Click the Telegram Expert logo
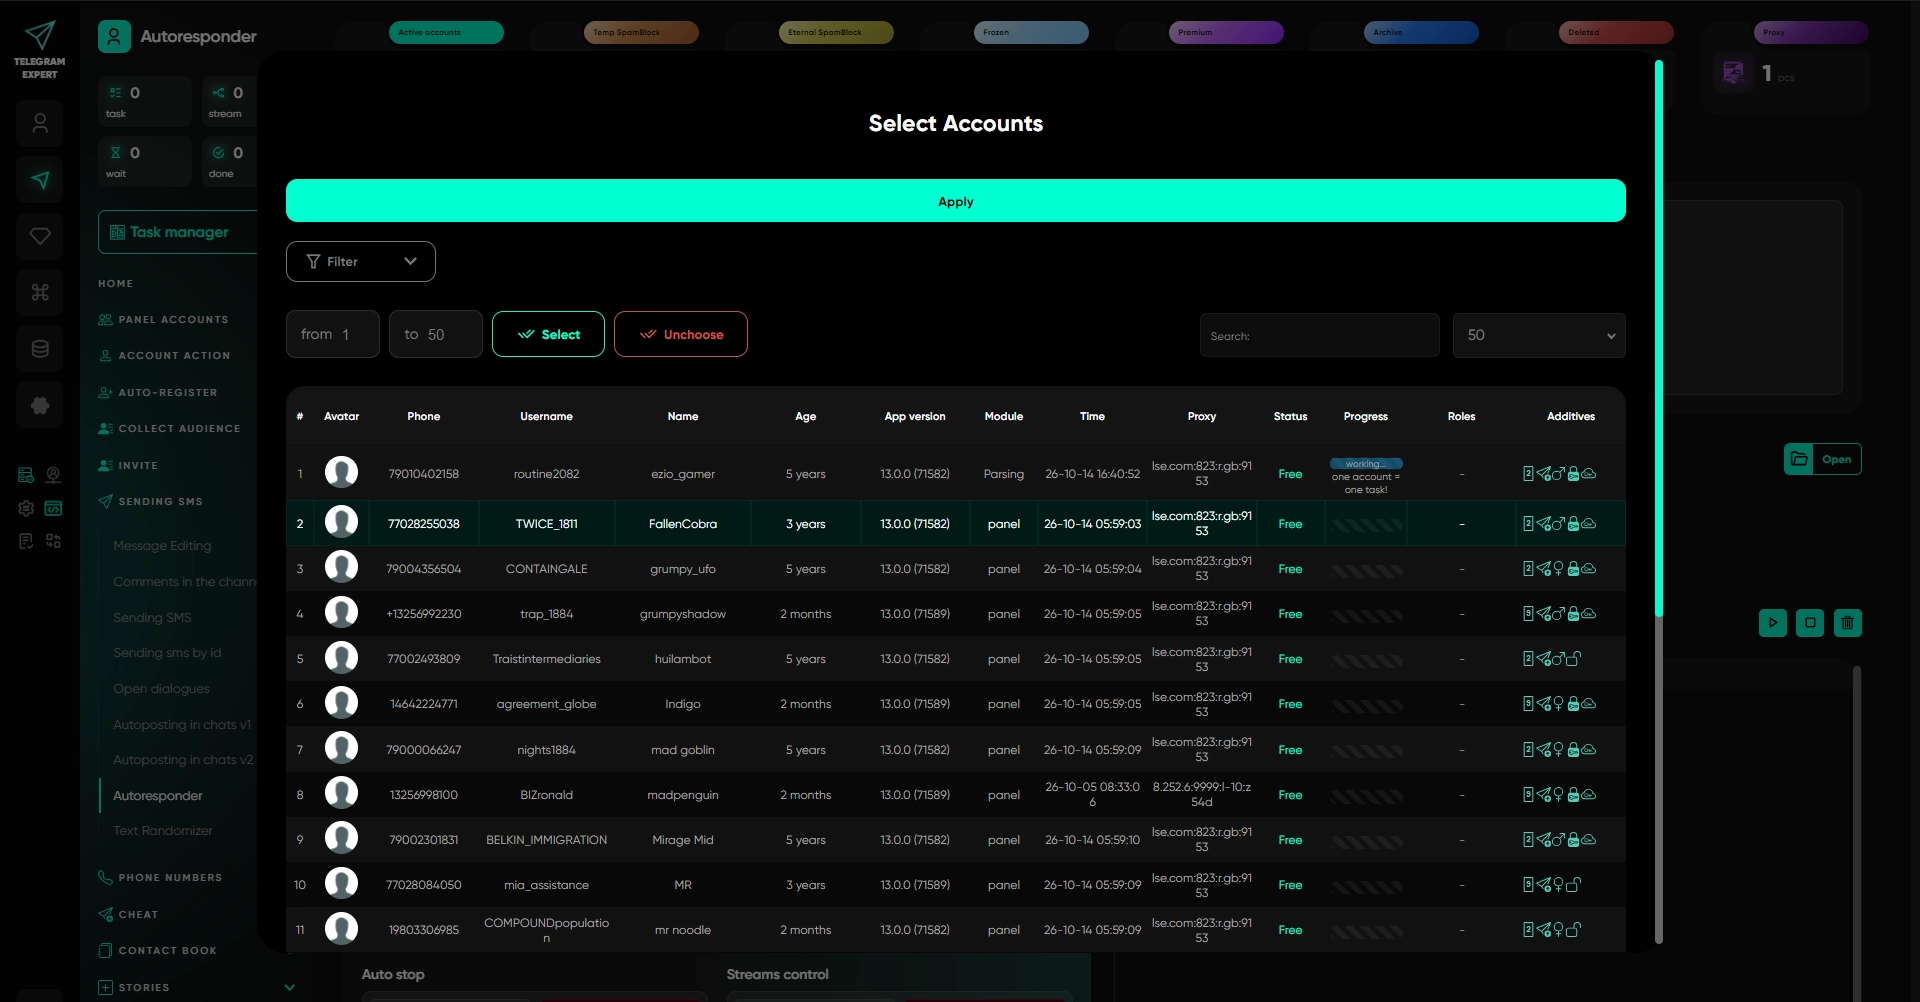Viewport: 1920px width, 1002px height. click(x=40, y=50)
